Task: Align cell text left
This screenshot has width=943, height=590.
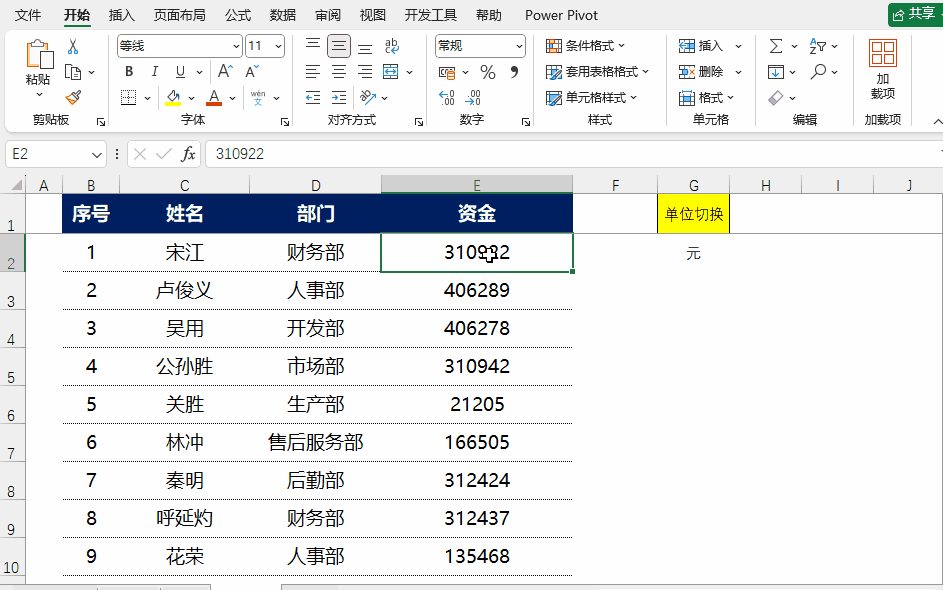Action: [x=313, y=72]
